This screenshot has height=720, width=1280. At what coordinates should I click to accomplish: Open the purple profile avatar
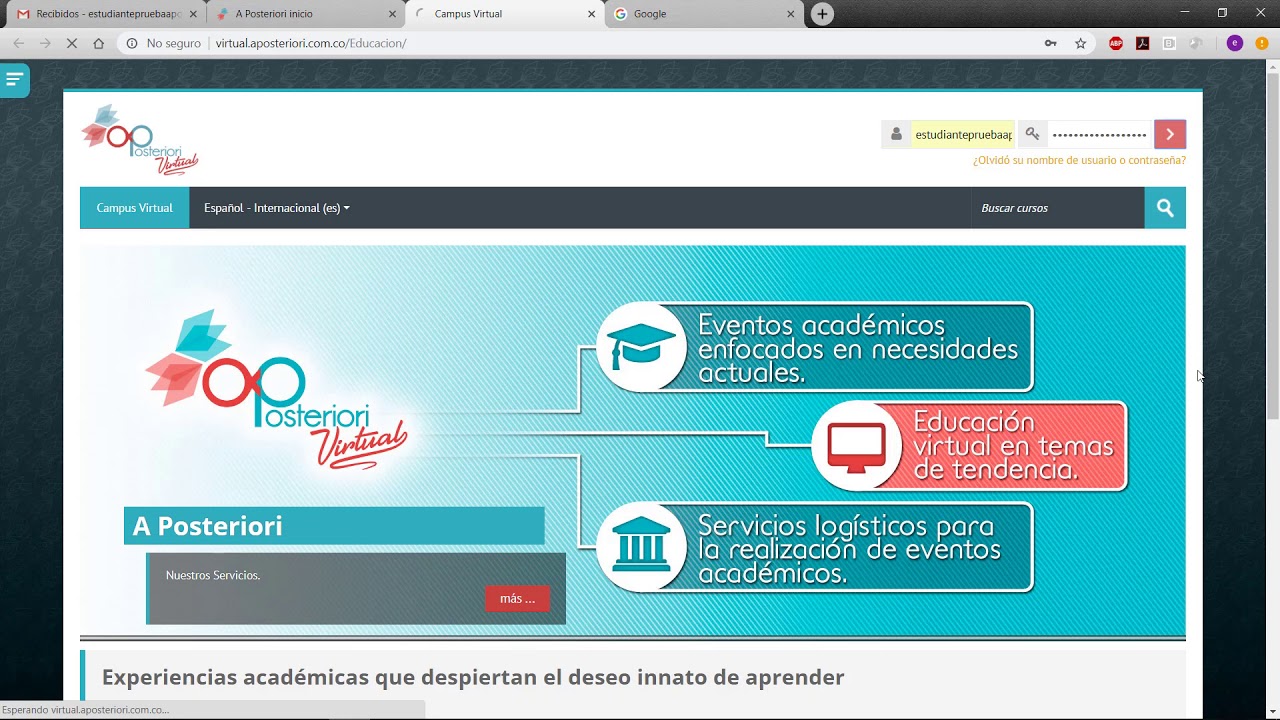click(1235, 43)
